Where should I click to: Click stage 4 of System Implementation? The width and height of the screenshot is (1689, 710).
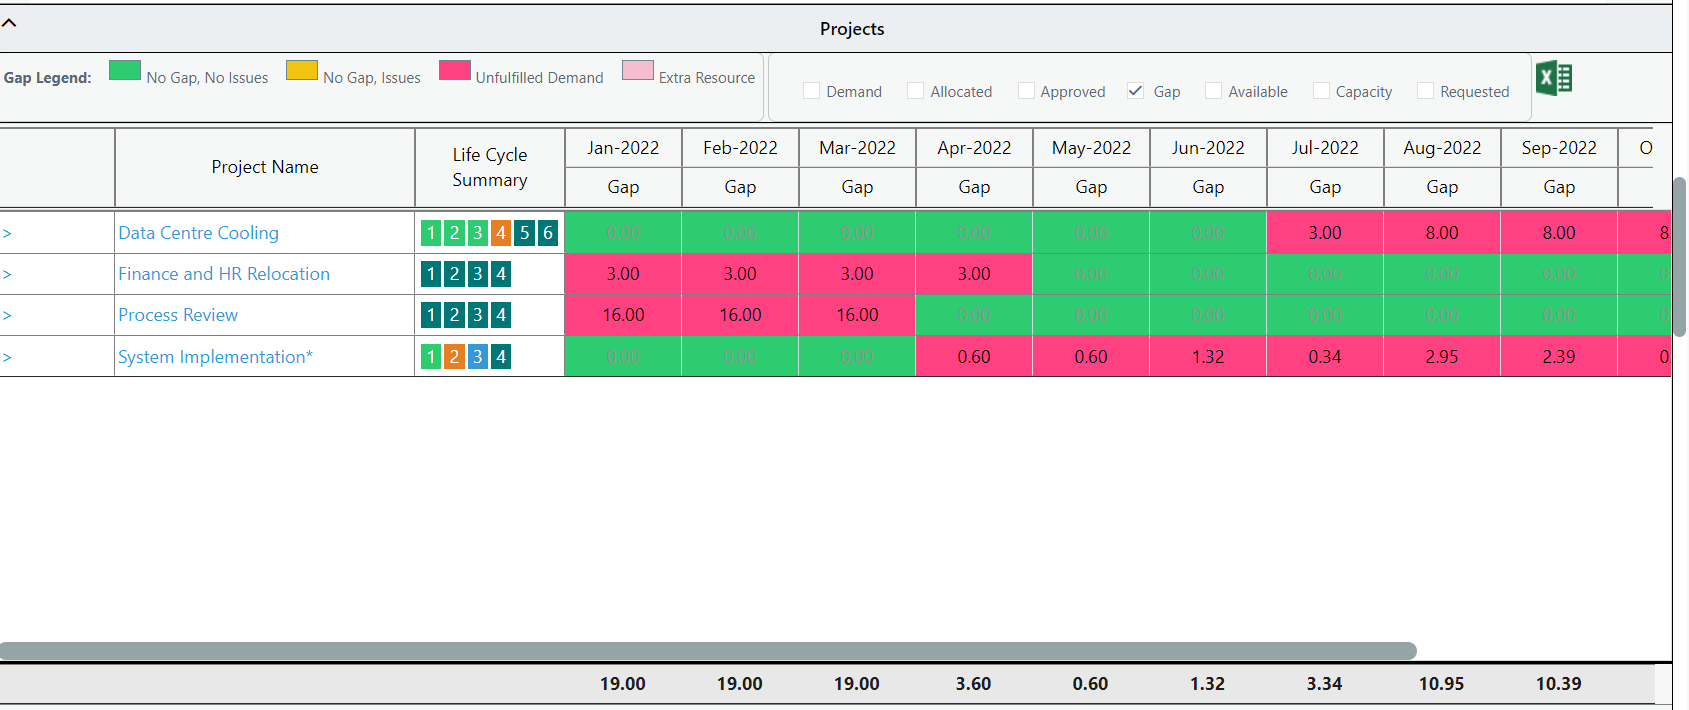tap(501, 357)
